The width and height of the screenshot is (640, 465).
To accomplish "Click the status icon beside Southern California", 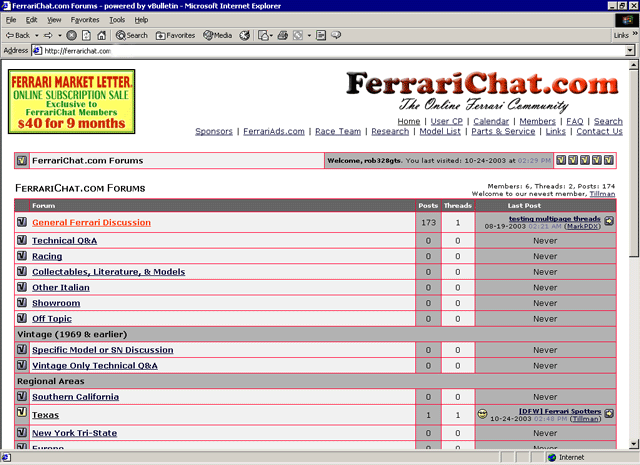I will tap(22, 396).
